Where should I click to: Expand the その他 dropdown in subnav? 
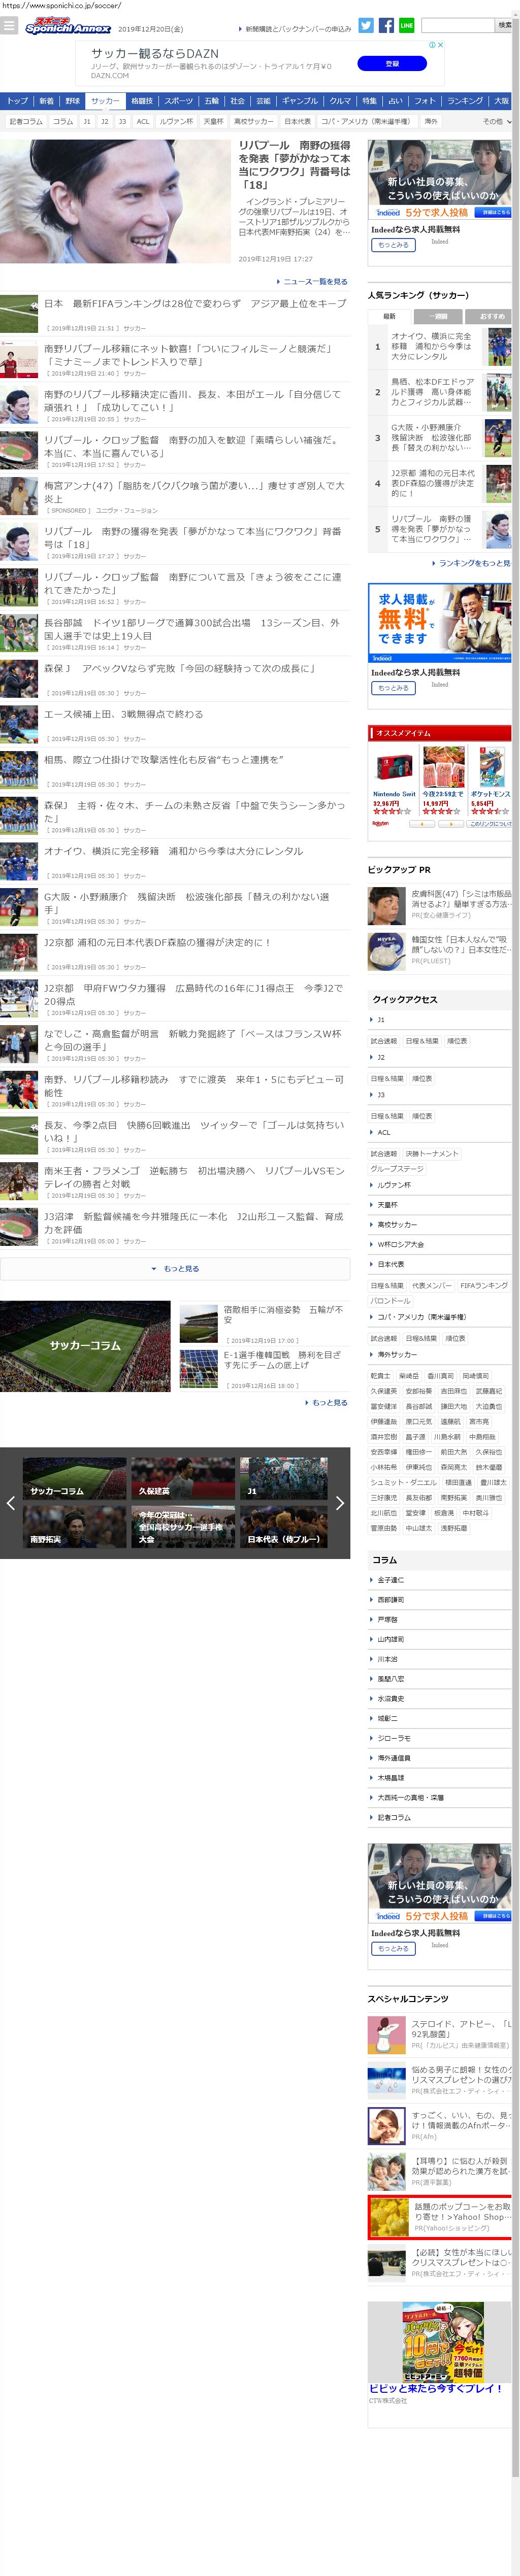496,121
